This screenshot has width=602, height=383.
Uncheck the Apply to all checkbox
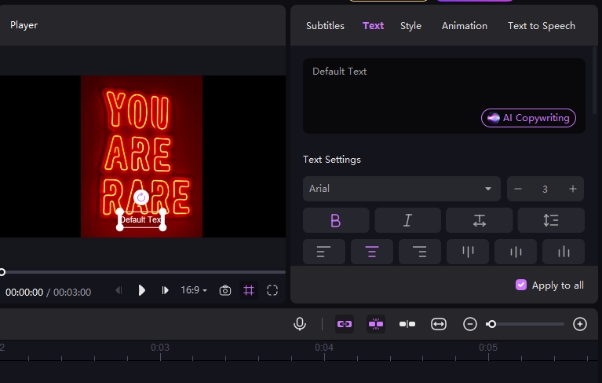521,285
